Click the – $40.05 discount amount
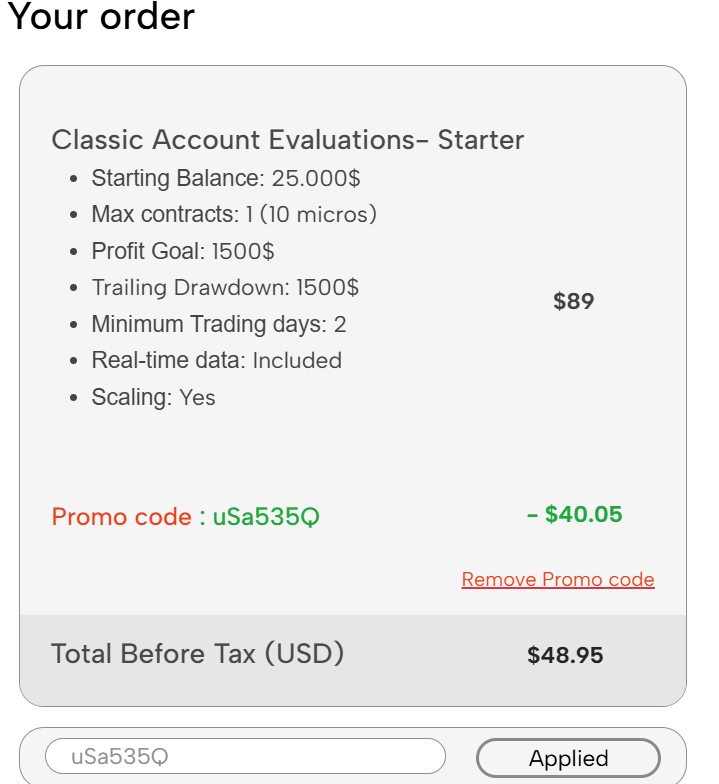The image size is (719, 784). 574,515
